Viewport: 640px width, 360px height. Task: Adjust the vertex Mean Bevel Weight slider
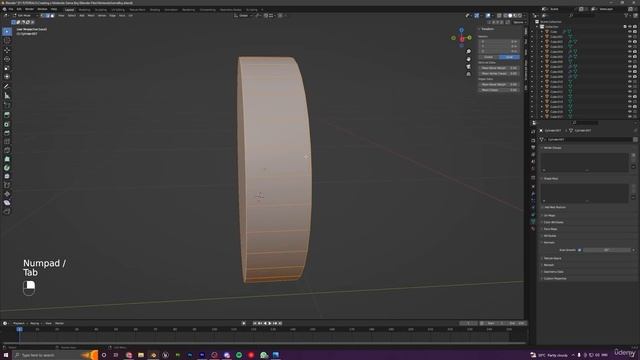point(499,68)
